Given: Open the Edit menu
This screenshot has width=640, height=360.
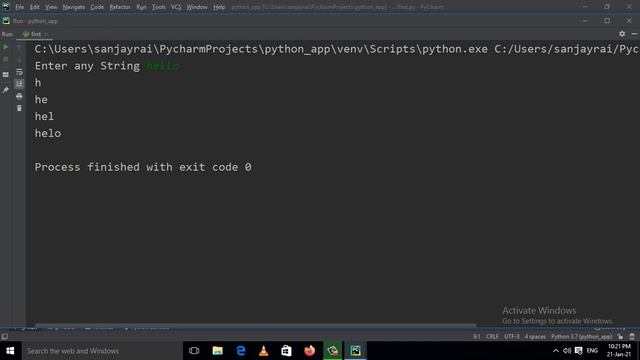Looking at the screenshot, I should click(34, 7).
